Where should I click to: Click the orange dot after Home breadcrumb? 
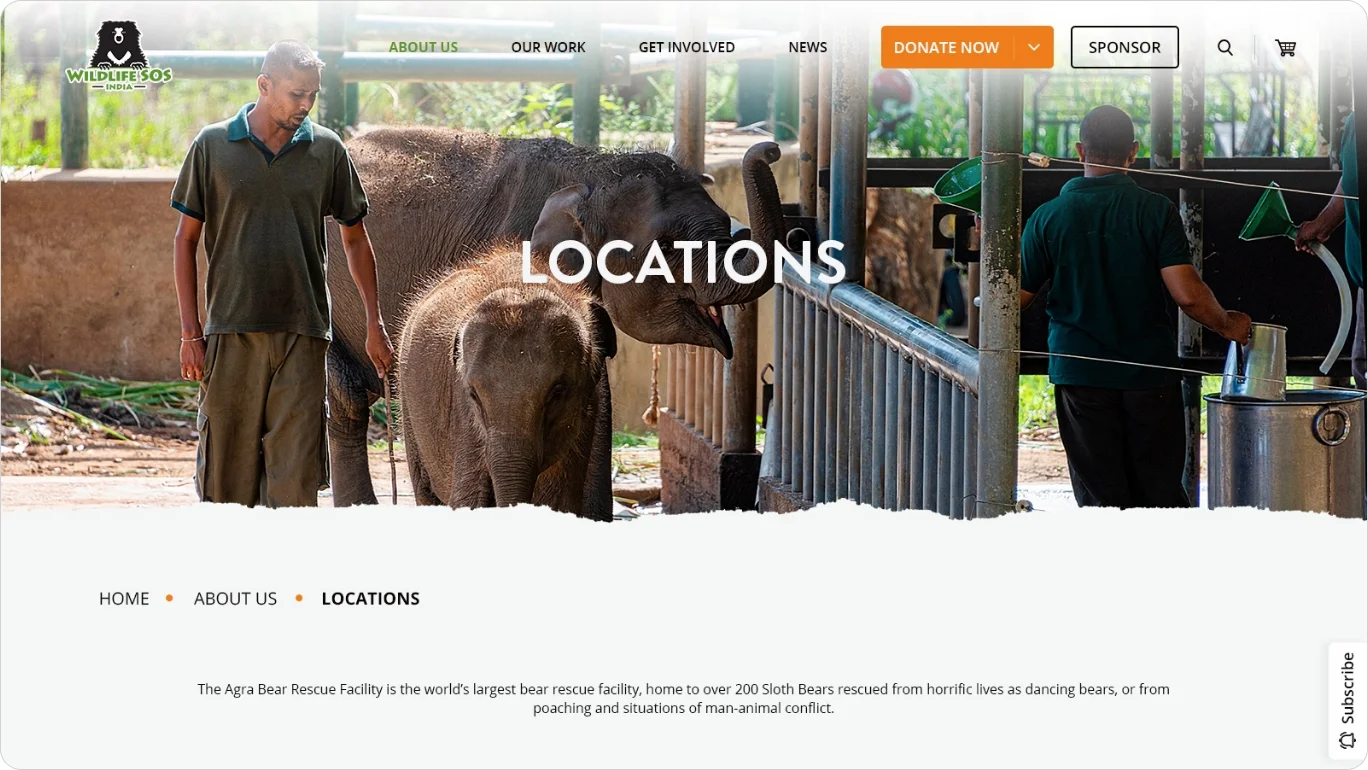(x=169, y=598)
